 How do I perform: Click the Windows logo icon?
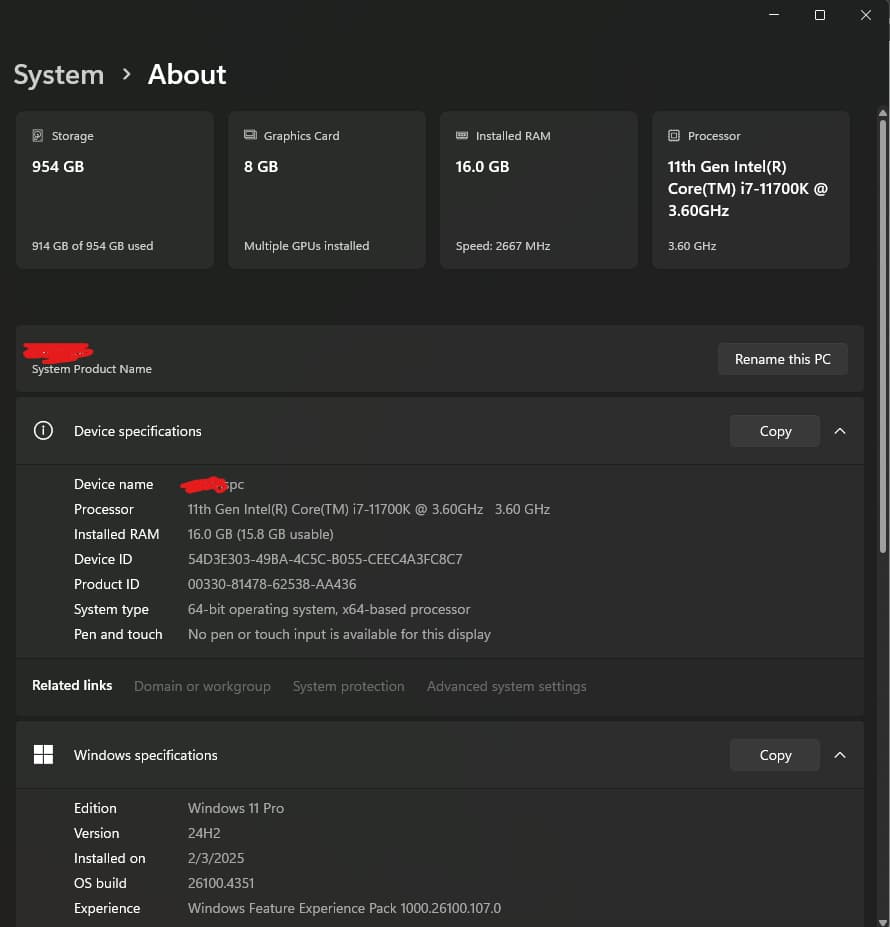[43, 754]
